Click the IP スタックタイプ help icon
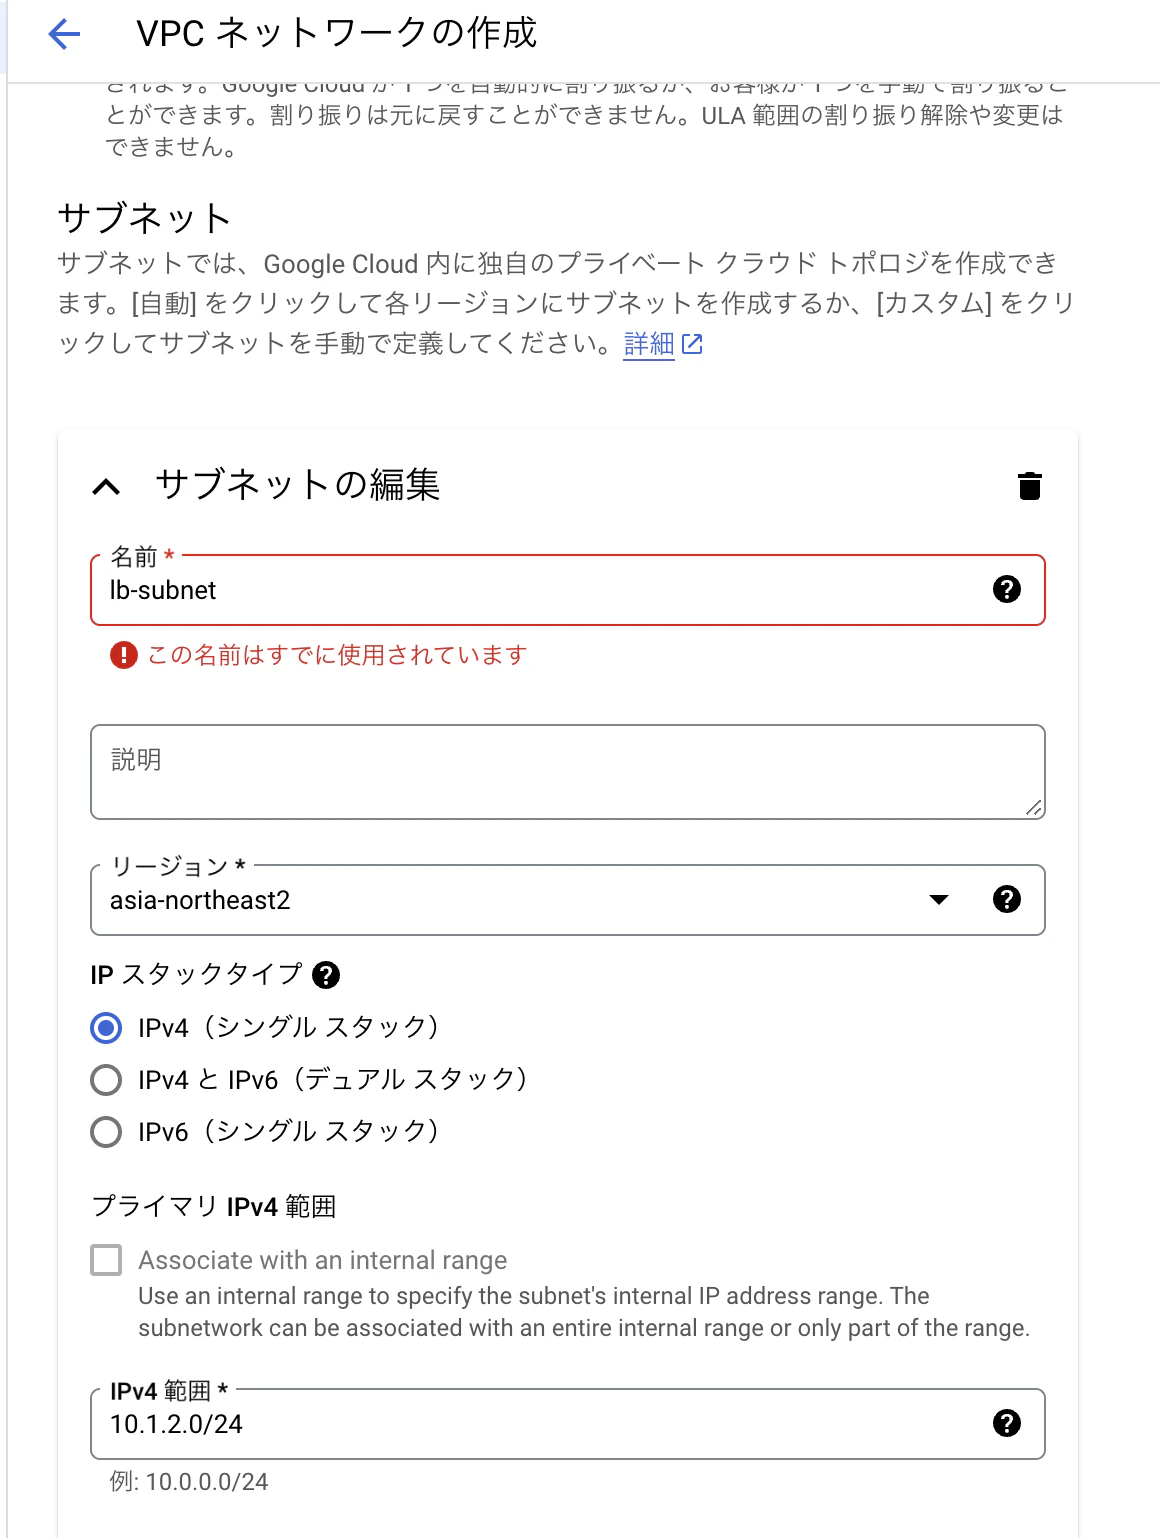The image size is (1160, 1538). 326,974
